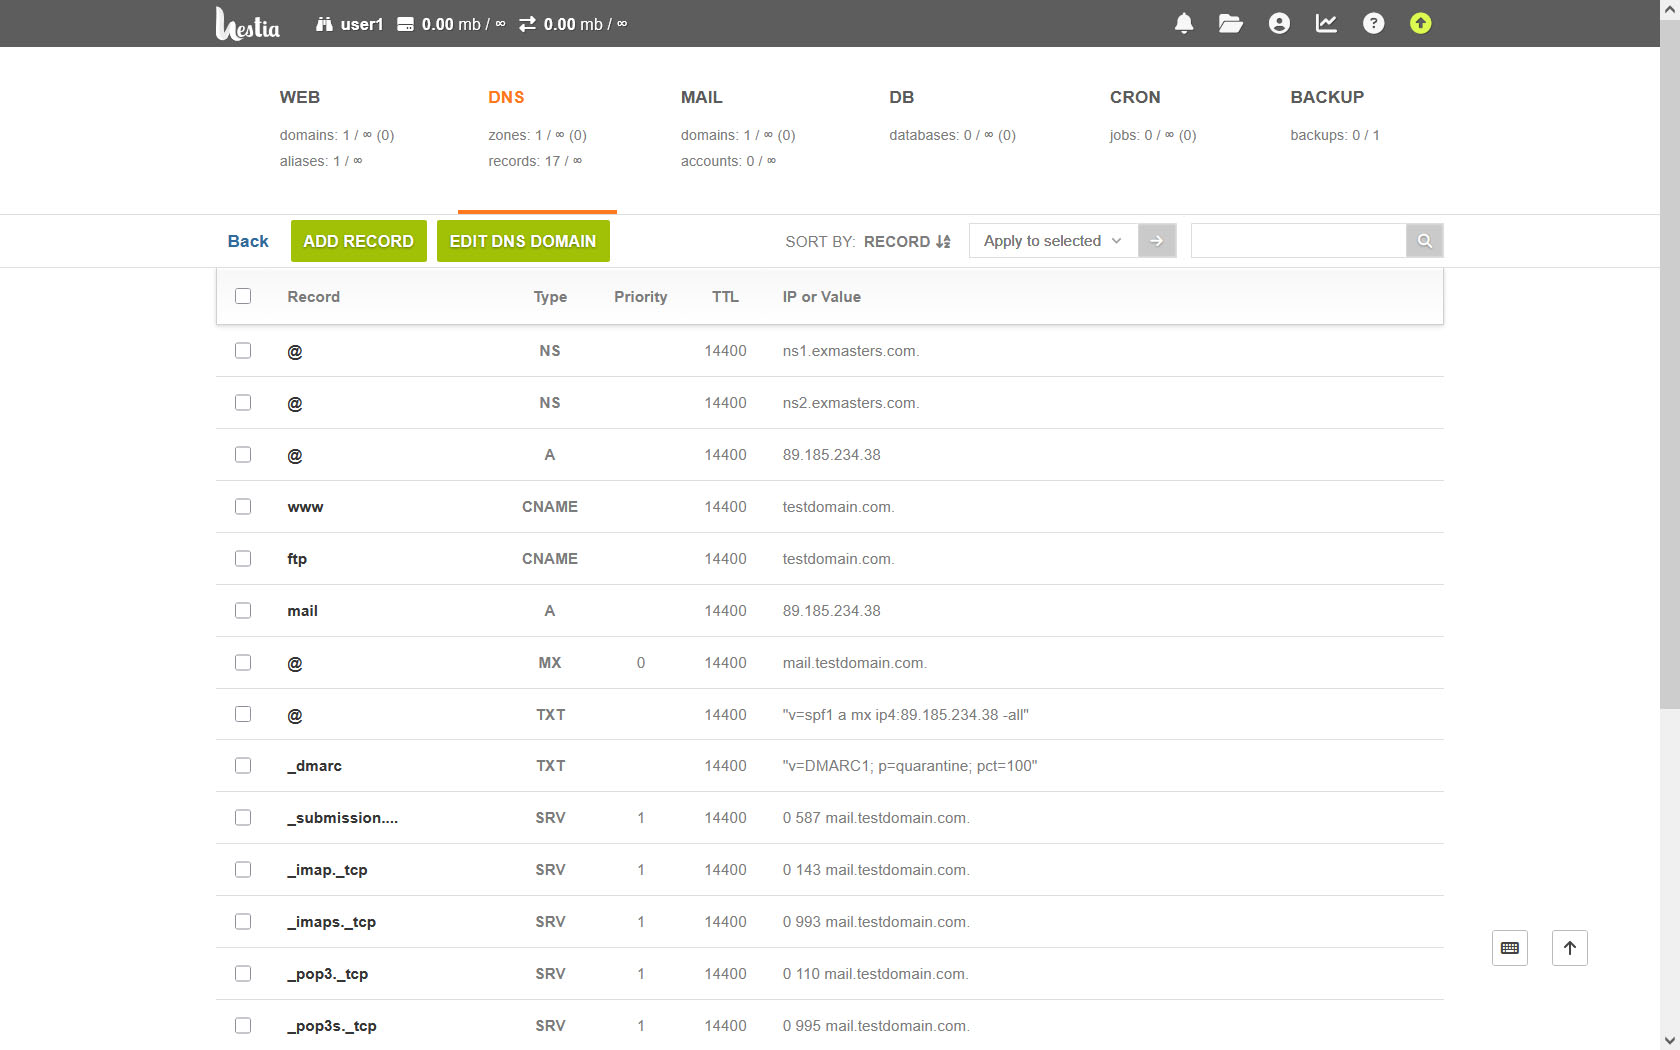Viewport: 1680px width, 1050px height.
Task: Open the file manager folder icon
Action: coord(1231,23)
